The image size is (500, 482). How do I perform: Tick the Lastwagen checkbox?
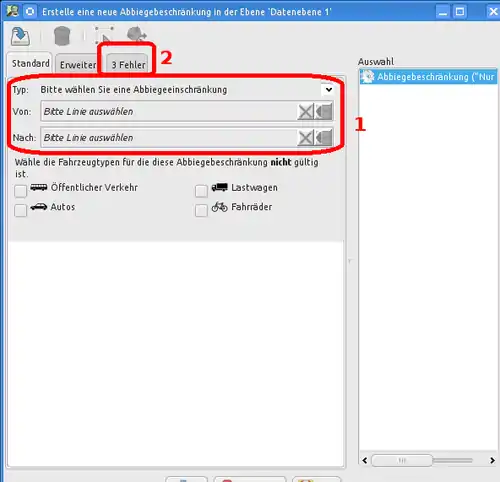(201, 191)
